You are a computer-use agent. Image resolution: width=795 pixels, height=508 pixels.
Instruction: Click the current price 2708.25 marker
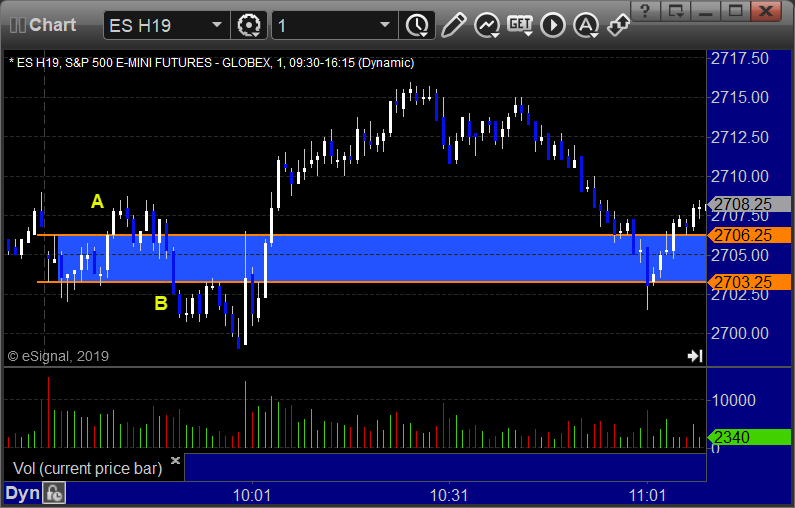[x=749, y=204]
